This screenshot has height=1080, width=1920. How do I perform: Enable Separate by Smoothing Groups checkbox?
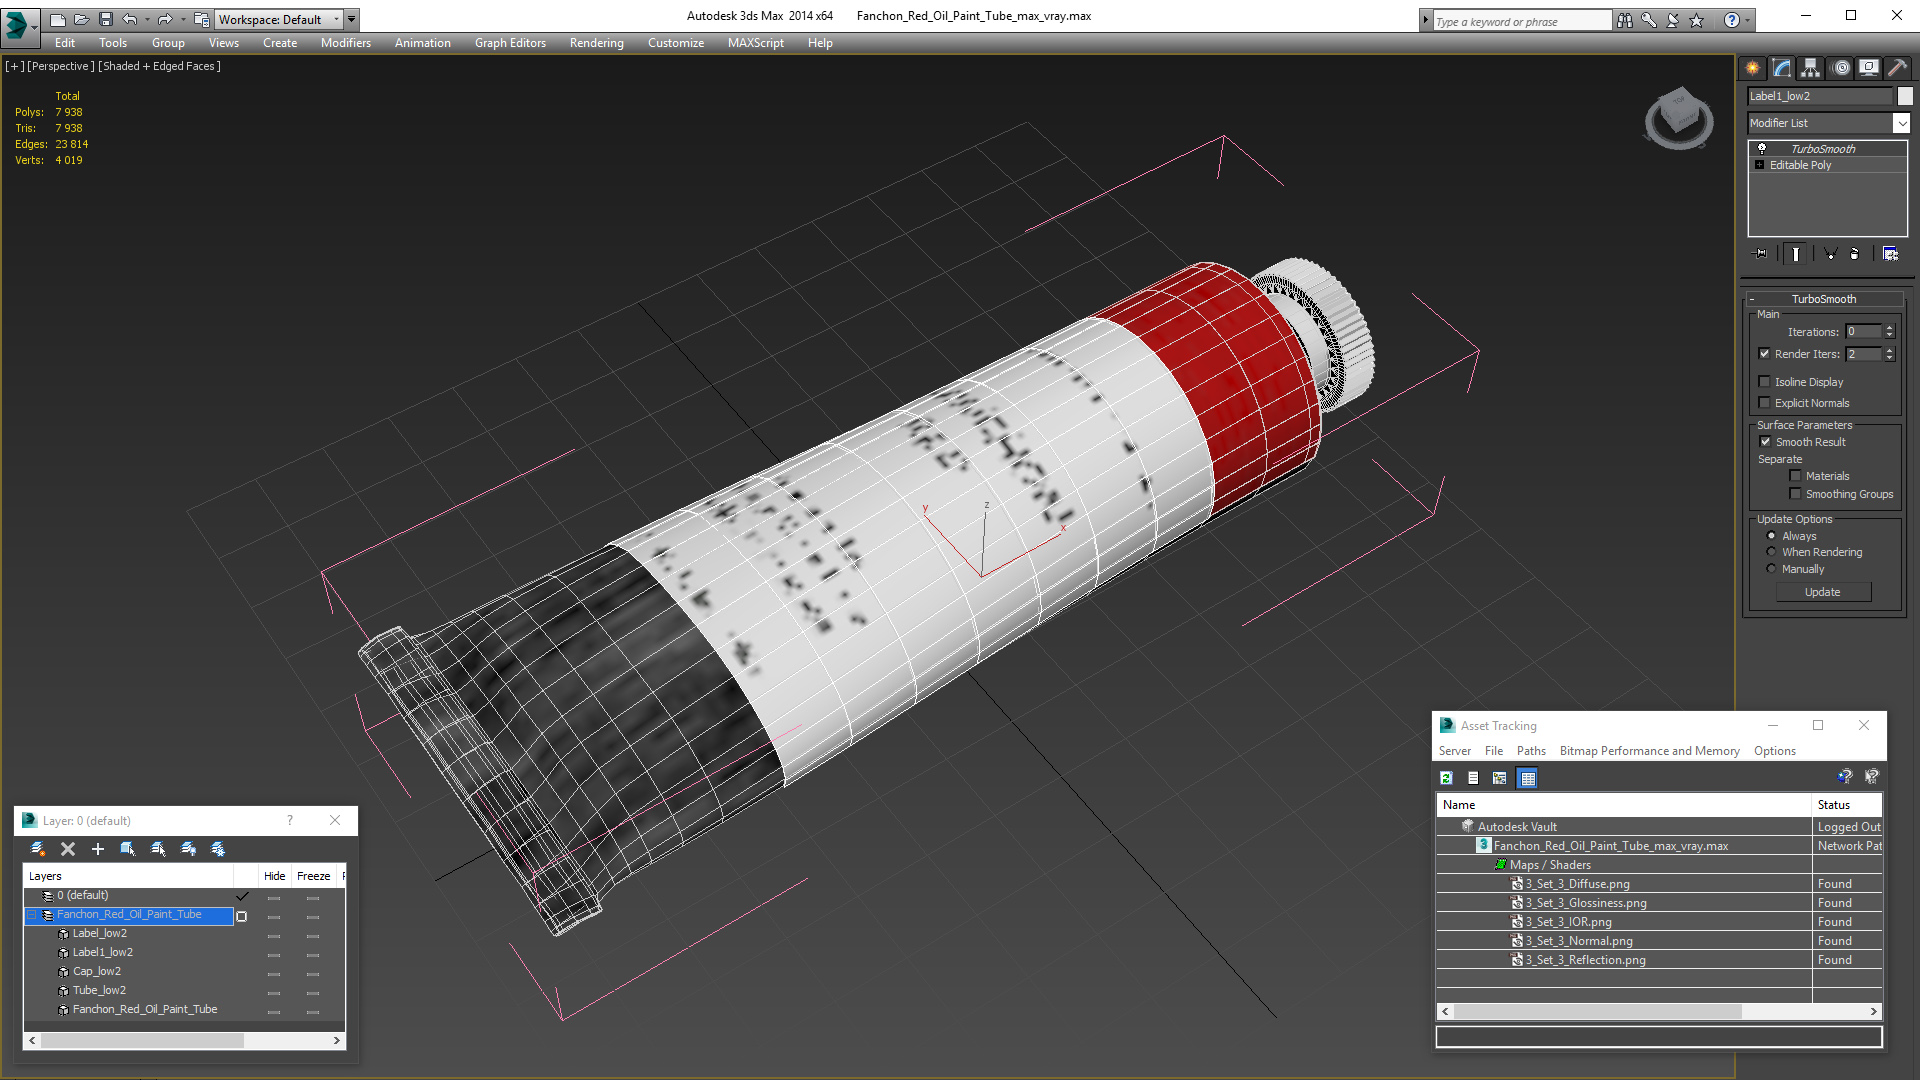point(1795,494)
